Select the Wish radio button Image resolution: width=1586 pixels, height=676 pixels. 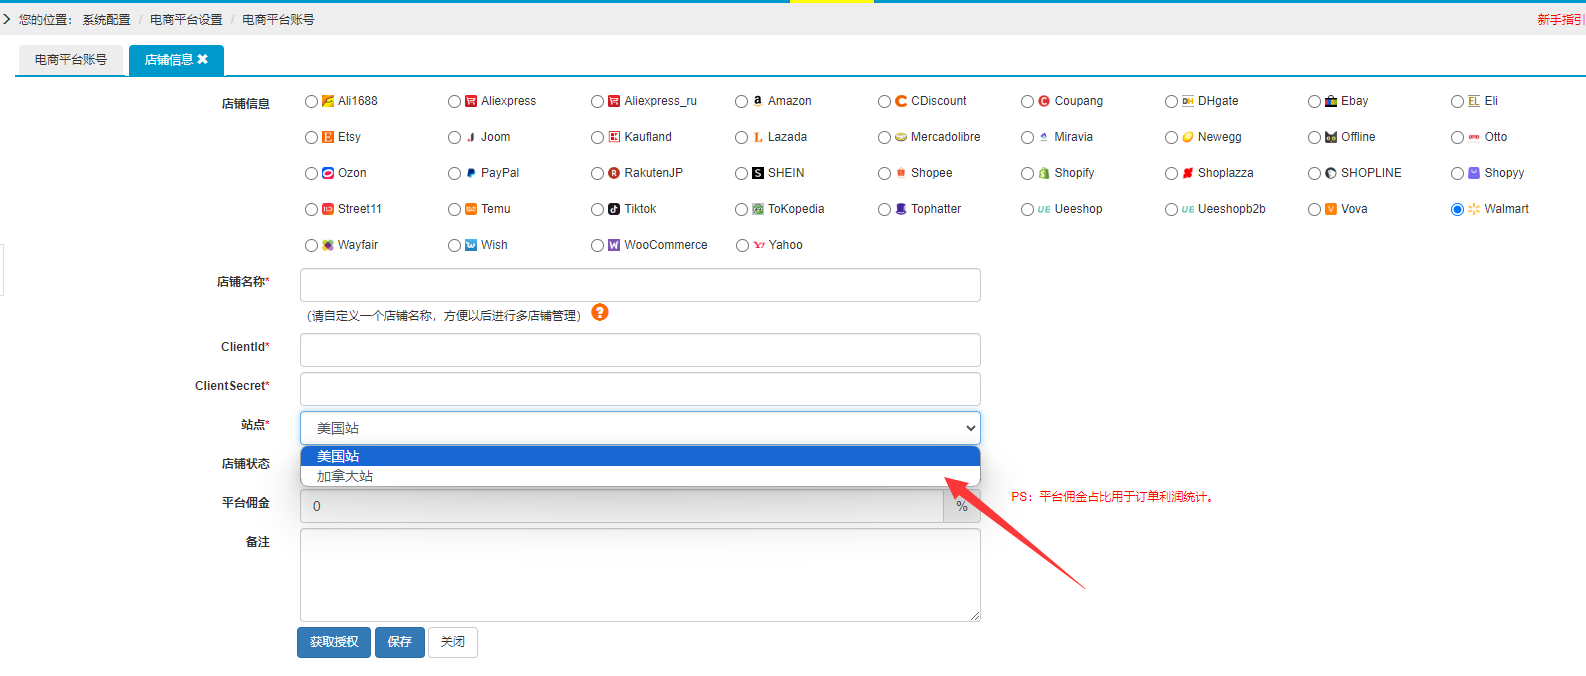coord(455,245)
